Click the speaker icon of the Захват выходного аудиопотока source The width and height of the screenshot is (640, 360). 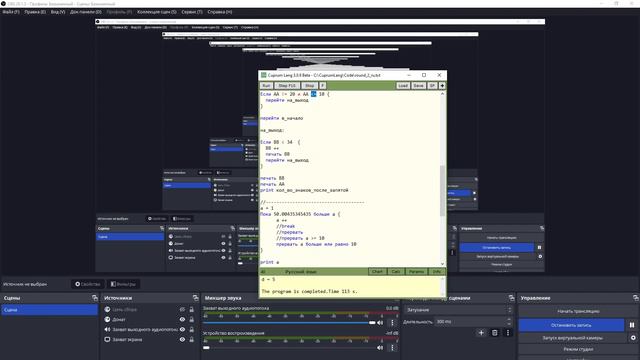[x=107, y=329]
